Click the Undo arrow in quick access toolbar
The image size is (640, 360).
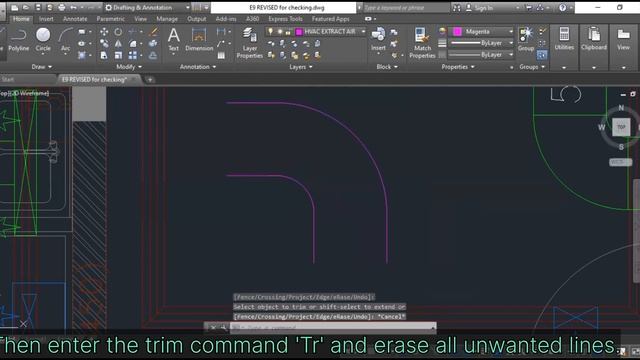point(73,7)
